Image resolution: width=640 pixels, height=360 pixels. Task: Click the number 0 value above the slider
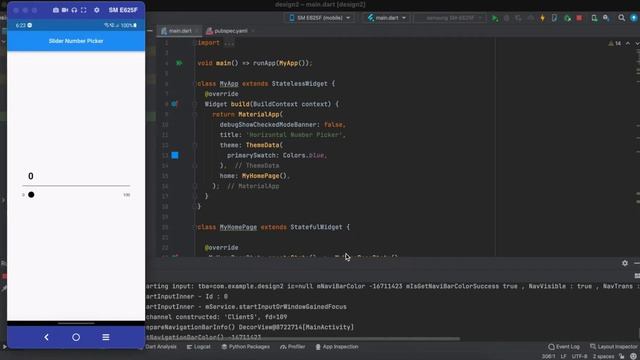(31, 176)
